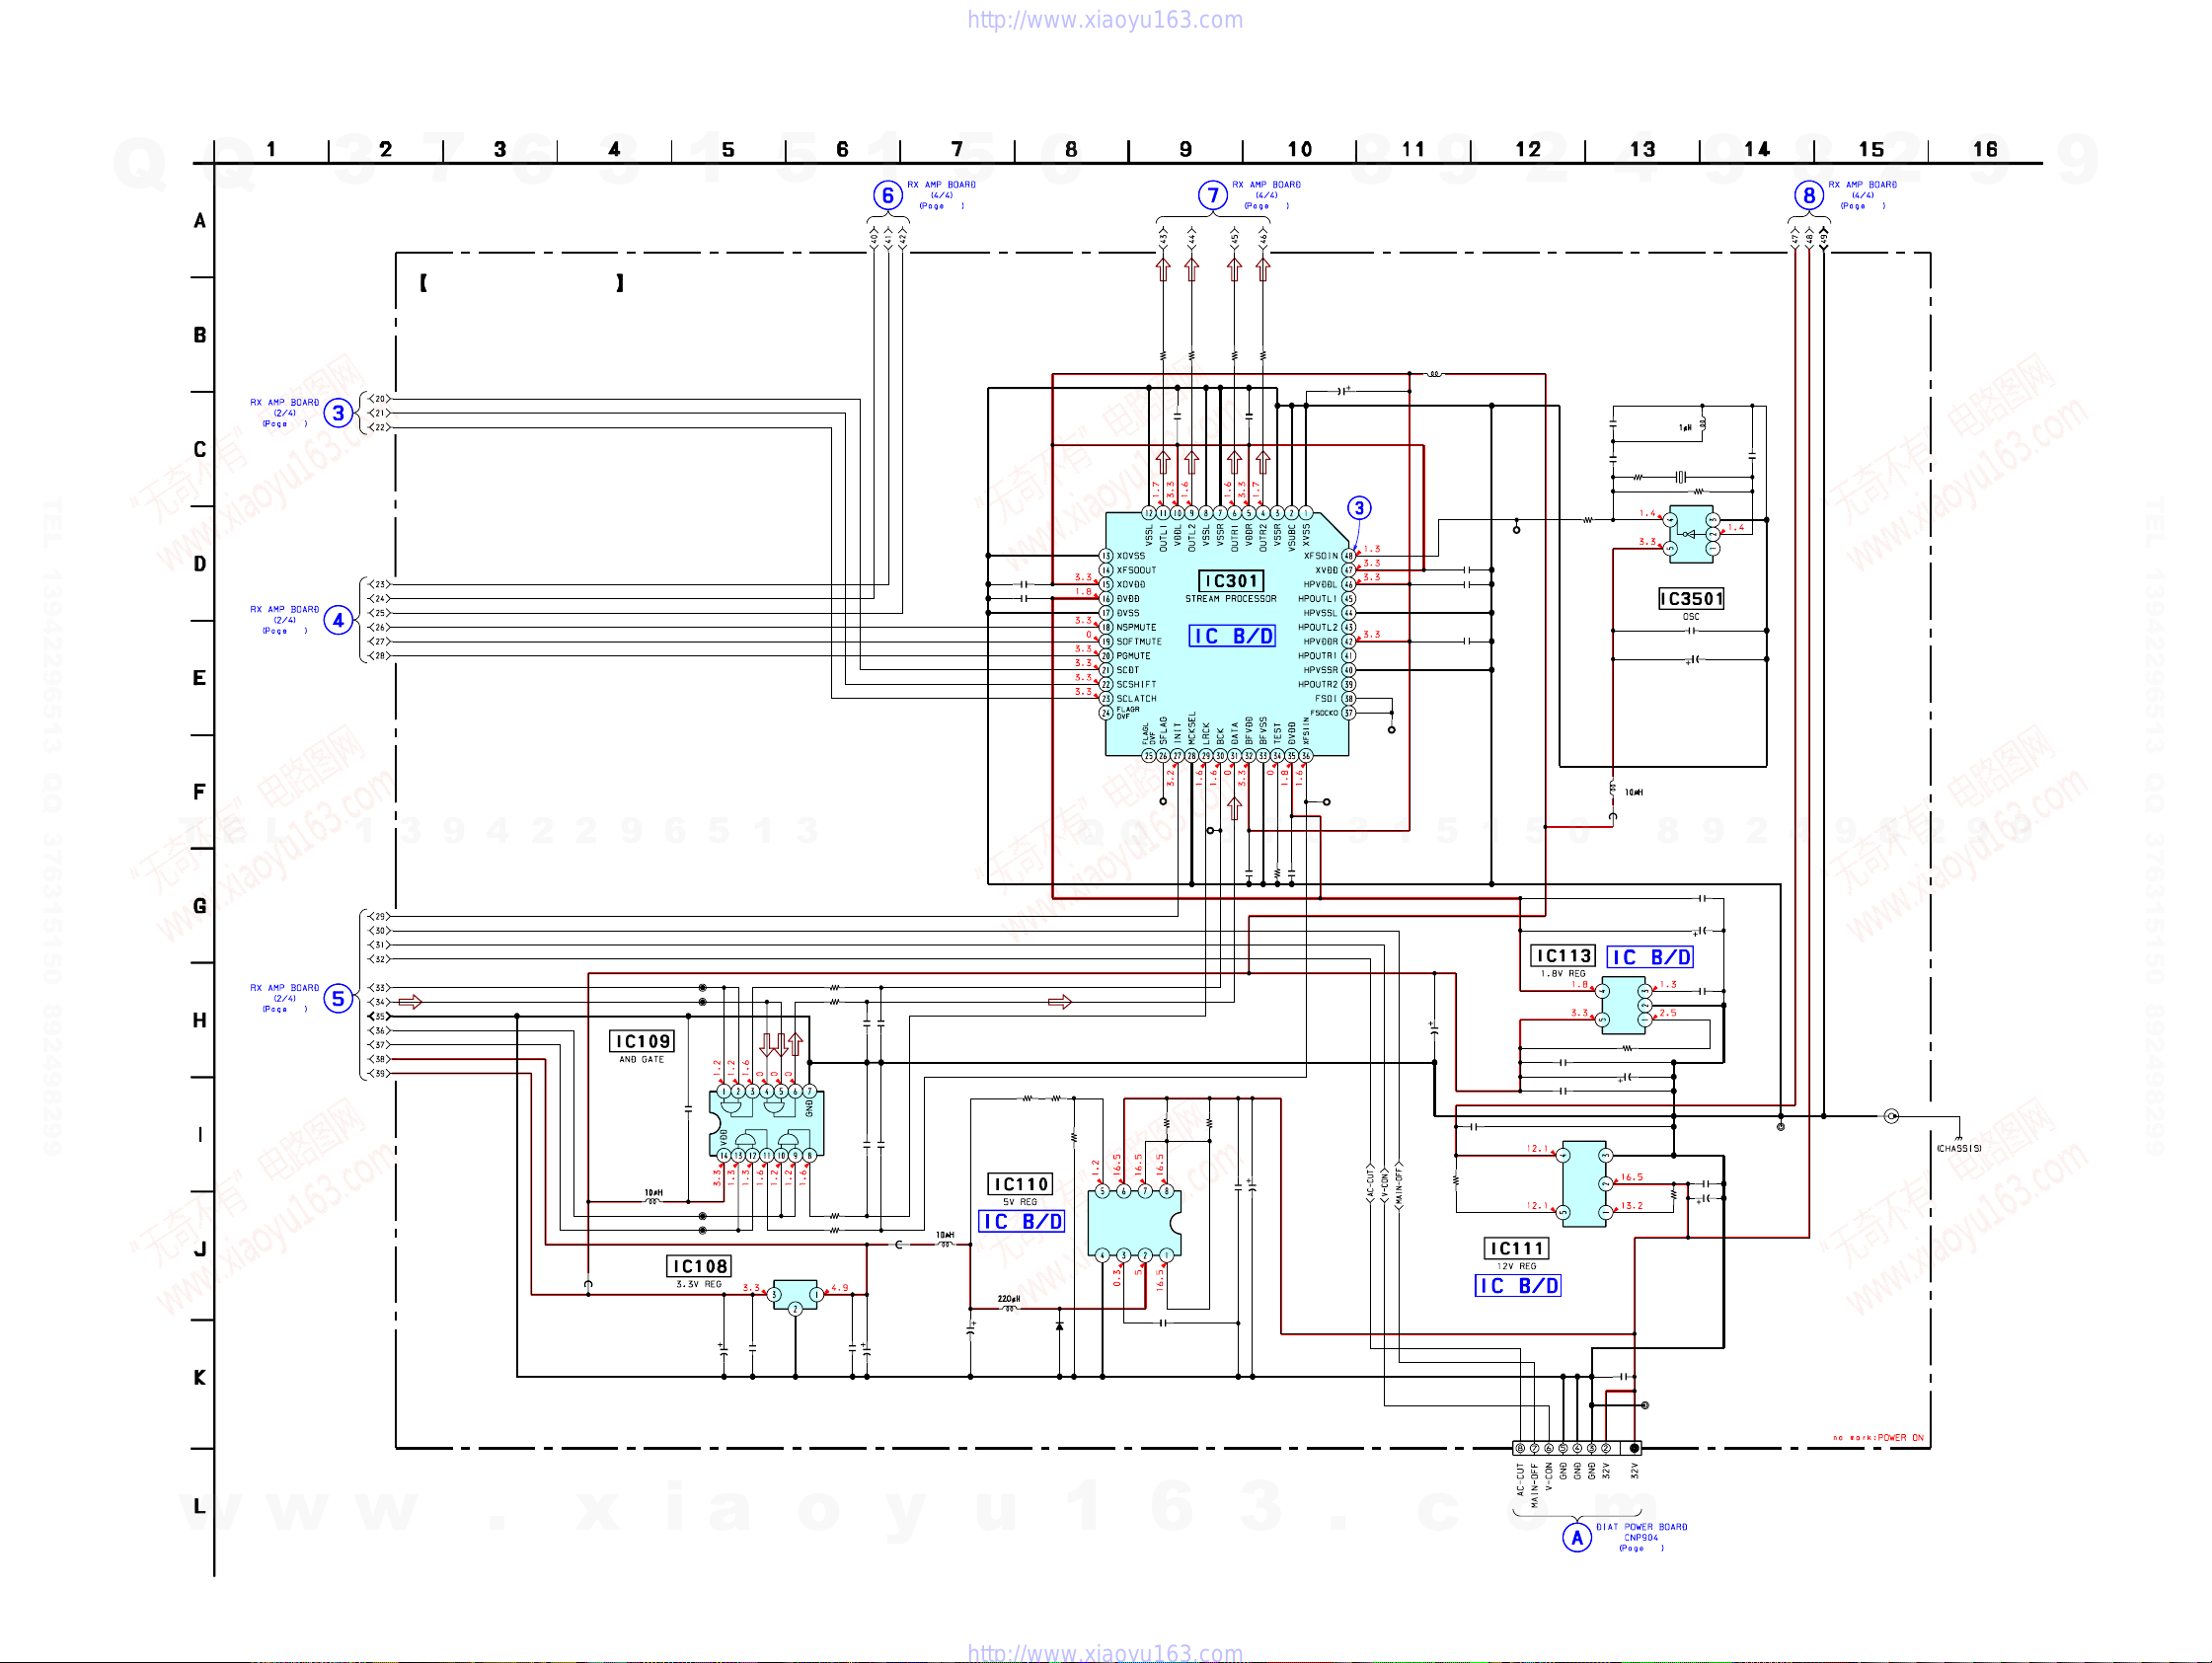Click the IC113 label
The height and width of the screenshot is (1663, 2212).
click(1564, 956)
